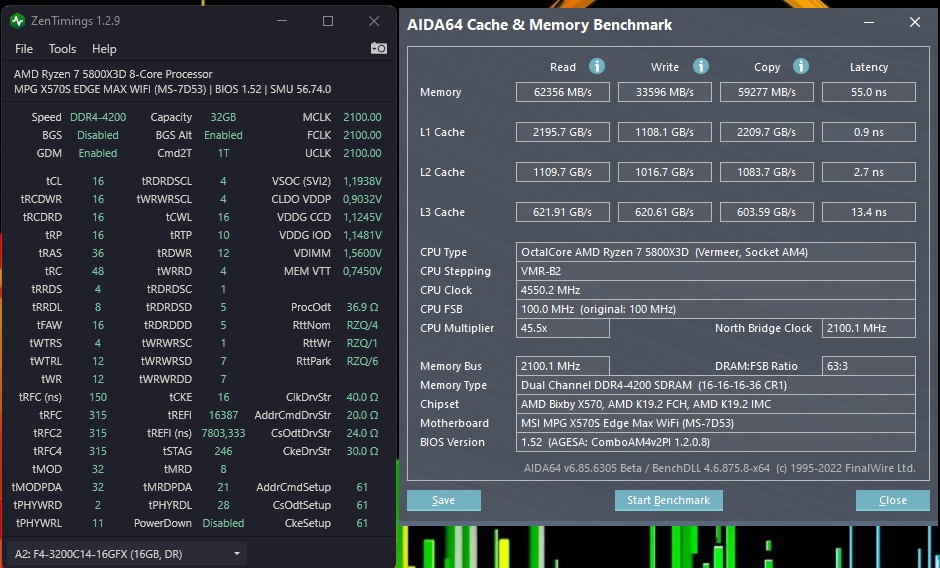Click the FCLK 2100.00 value
Image resolution: width=940 pixels, height=568 pixels.
point(362,135)
